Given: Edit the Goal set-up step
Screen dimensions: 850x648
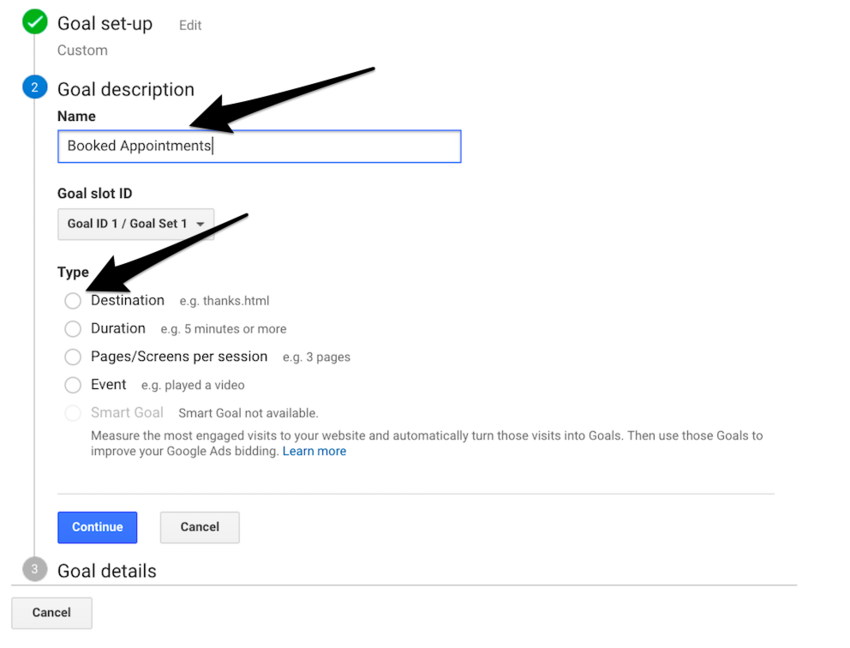Looking at the screenshot, I should point(190,25).
